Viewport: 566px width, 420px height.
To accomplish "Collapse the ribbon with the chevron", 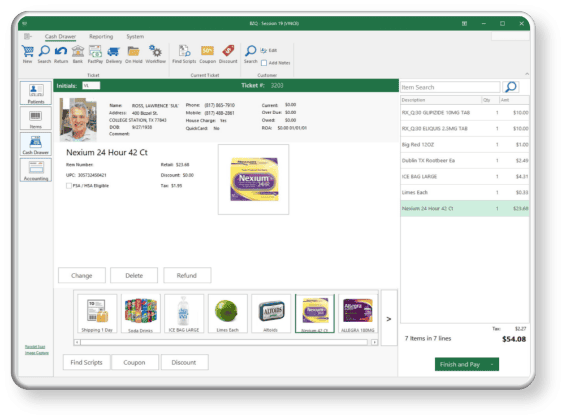I will pyautogui.click(x=527, y=74).
